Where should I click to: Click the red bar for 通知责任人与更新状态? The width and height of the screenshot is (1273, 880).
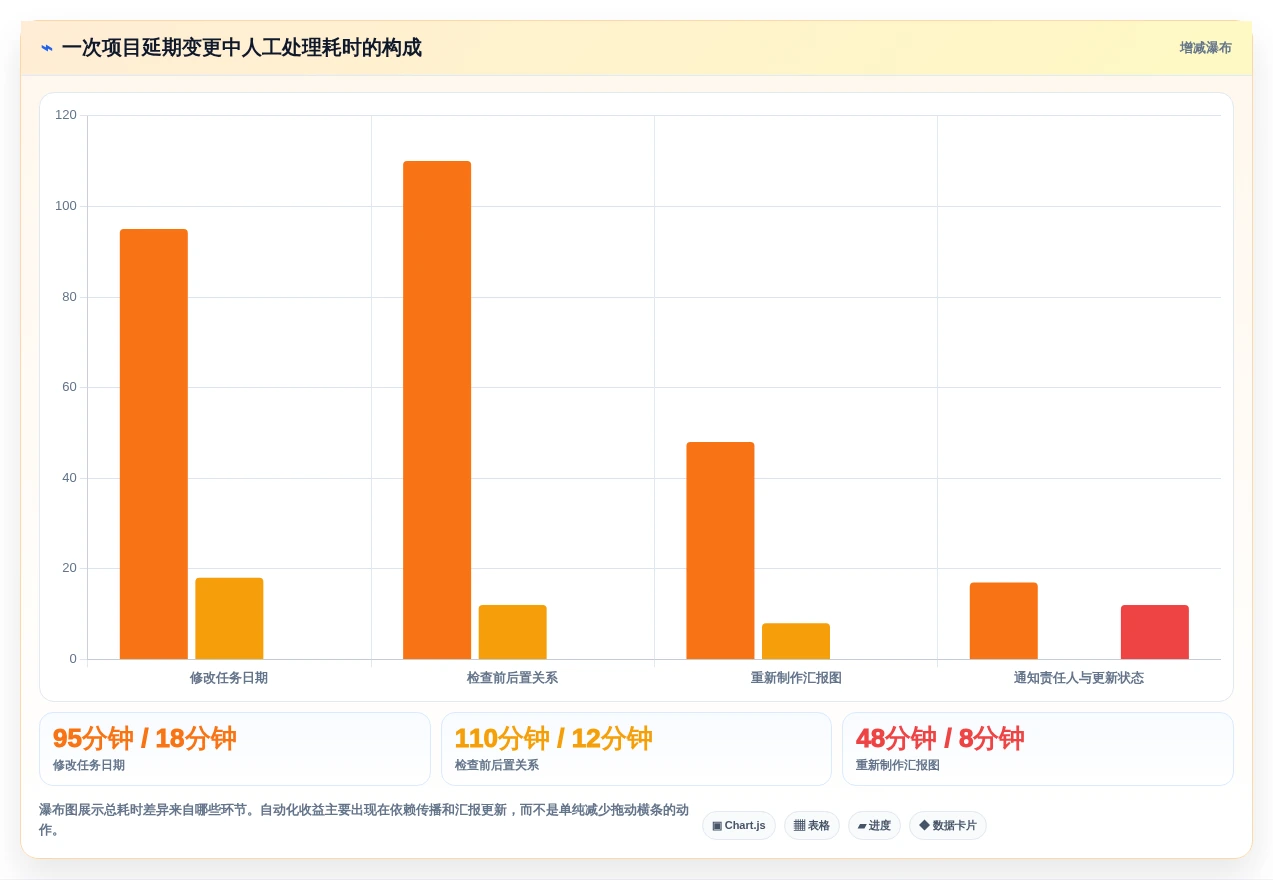coord(1155,632)
